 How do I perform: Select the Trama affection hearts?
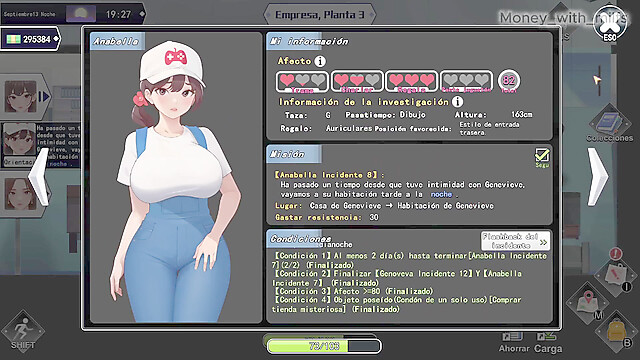click(x=302, y=81)
